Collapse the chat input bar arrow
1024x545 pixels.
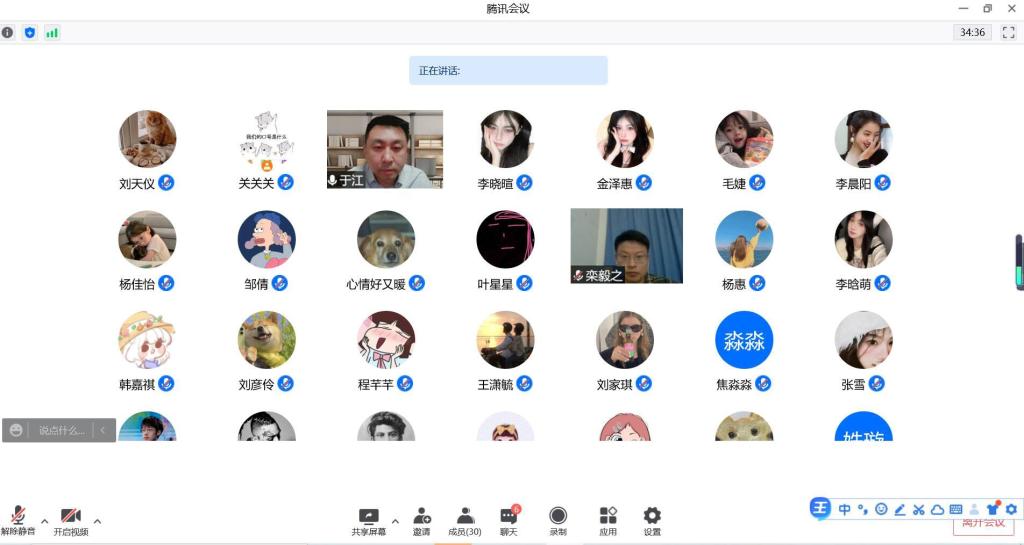tap(102, 430)
